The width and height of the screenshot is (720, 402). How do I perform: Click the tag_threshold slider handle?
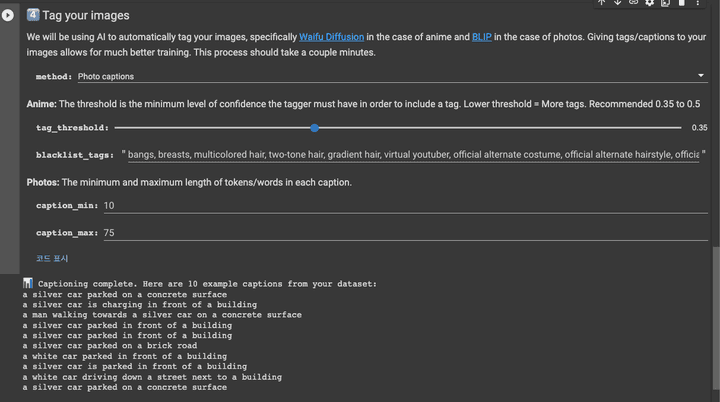pos(315,128)
